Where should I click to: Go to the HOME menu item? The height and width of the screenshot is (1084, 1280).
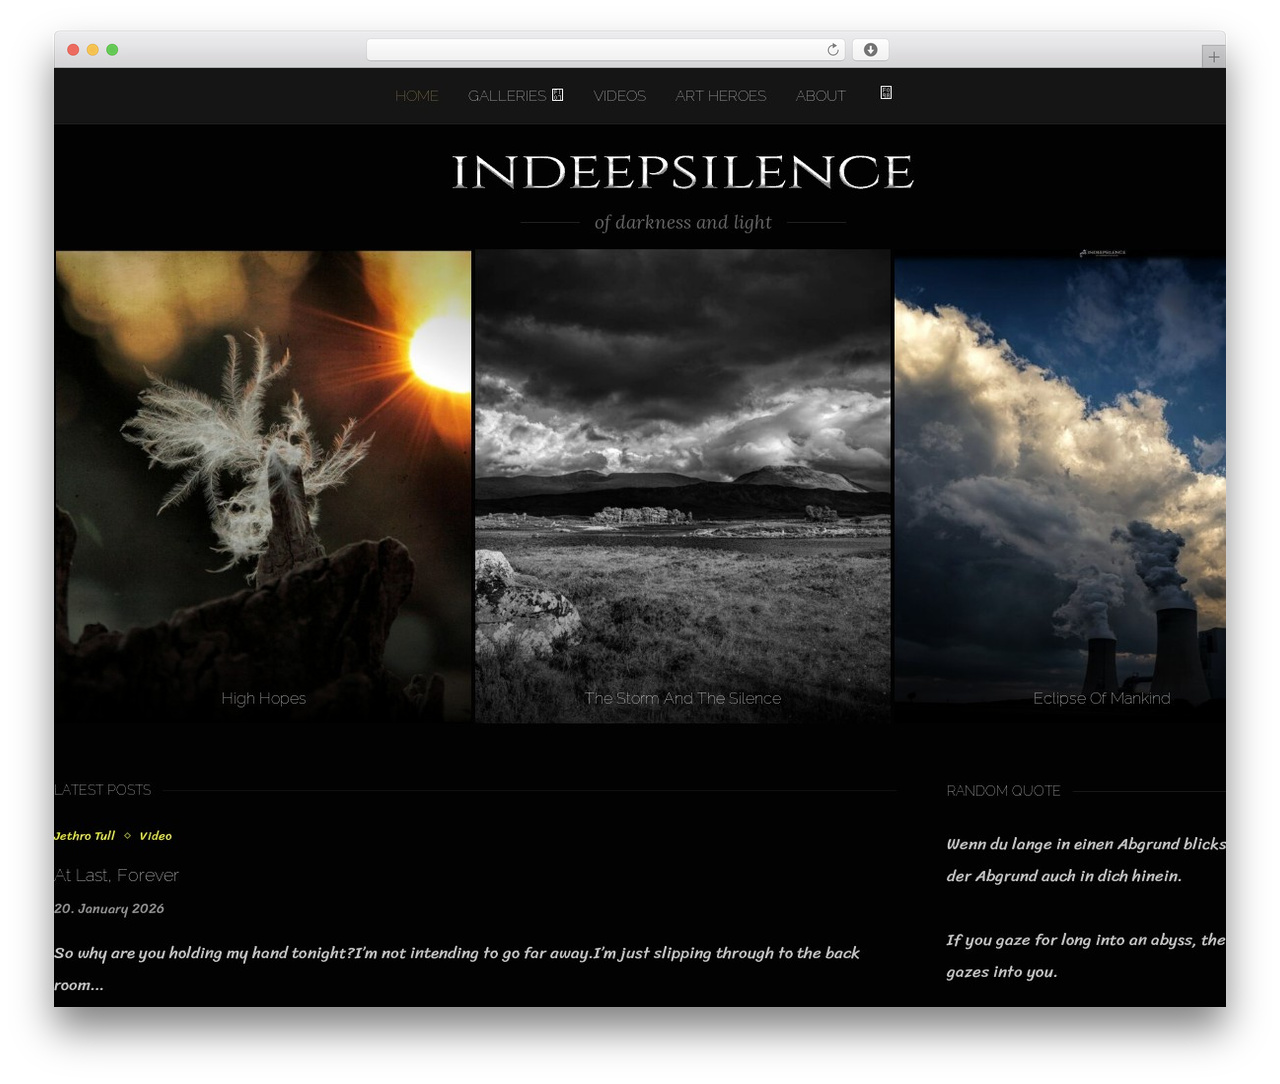tap(417, 96)
